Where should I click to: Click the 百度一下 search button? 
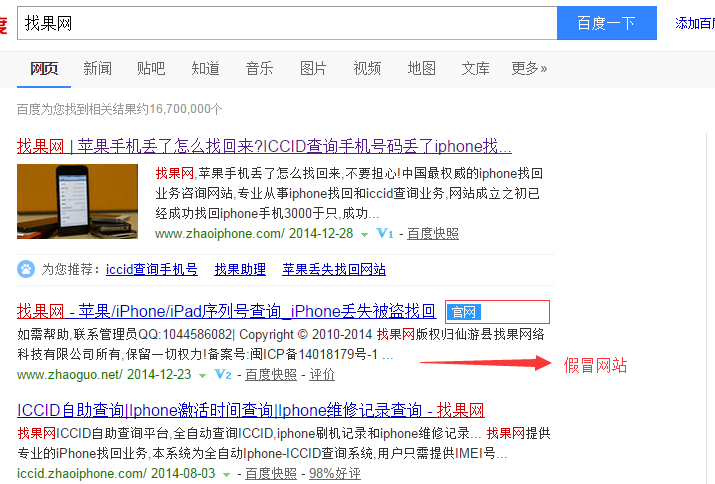click(x=606, y=23)
